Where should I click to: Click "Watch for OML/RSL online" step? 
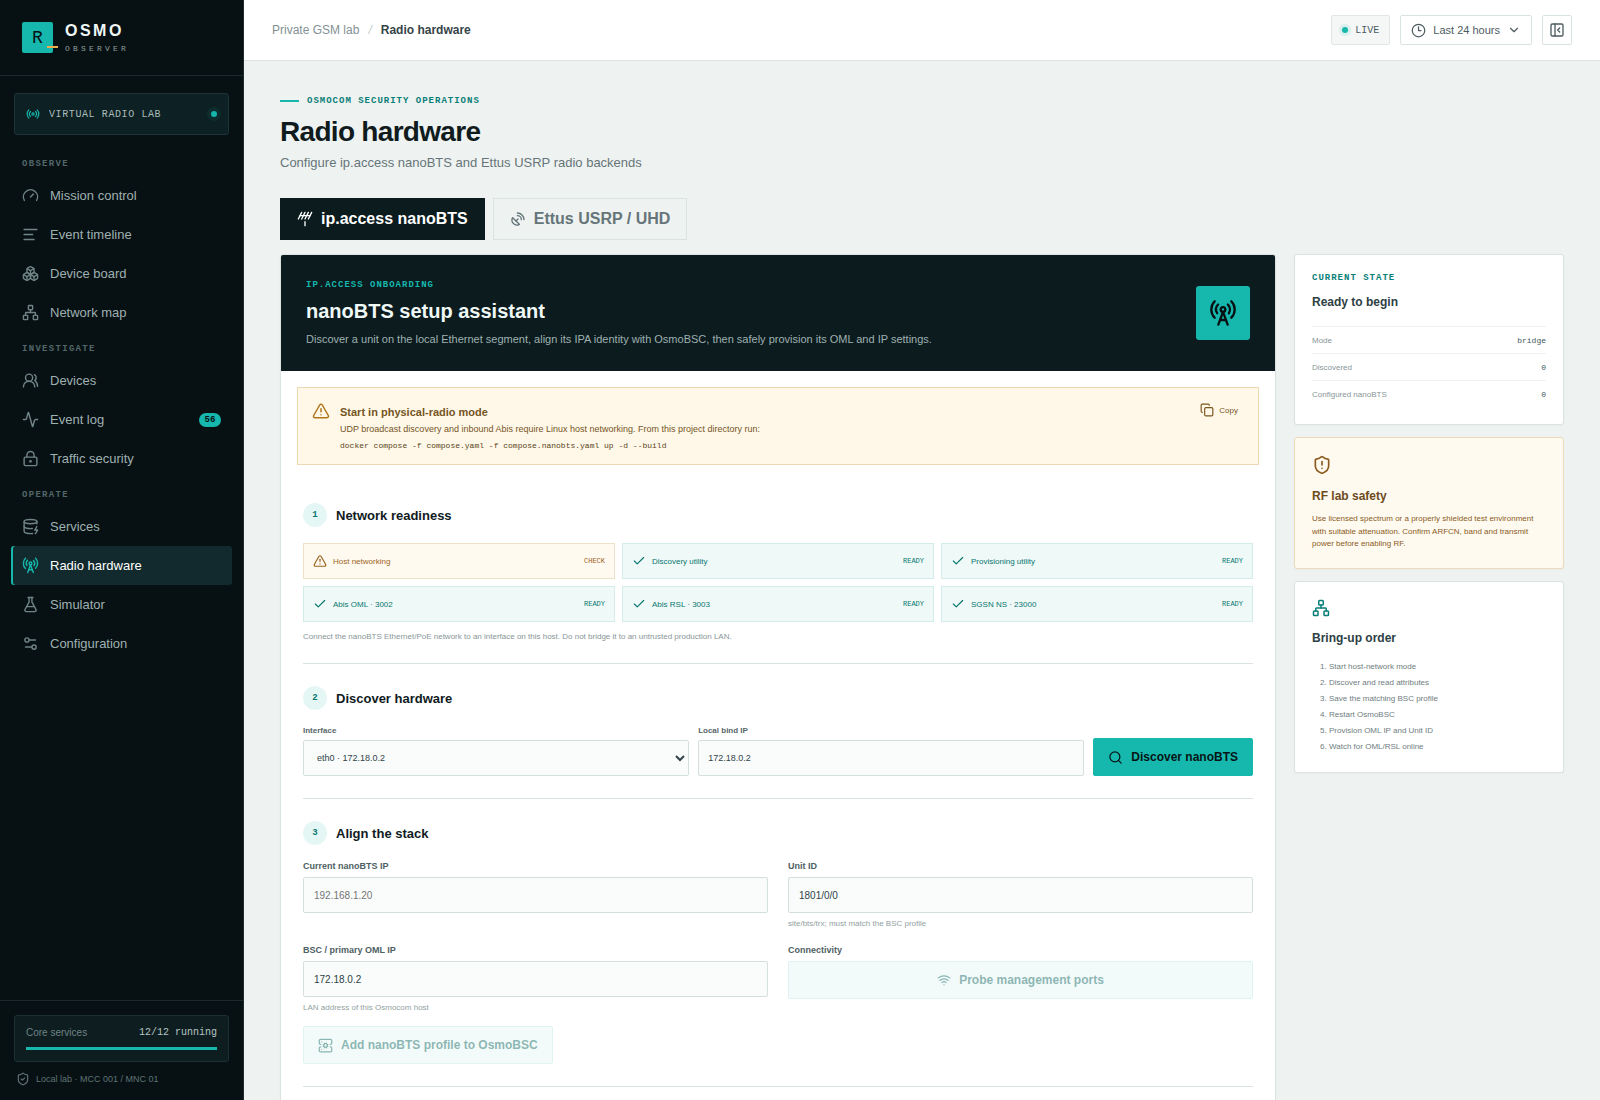coord(1376,747)
